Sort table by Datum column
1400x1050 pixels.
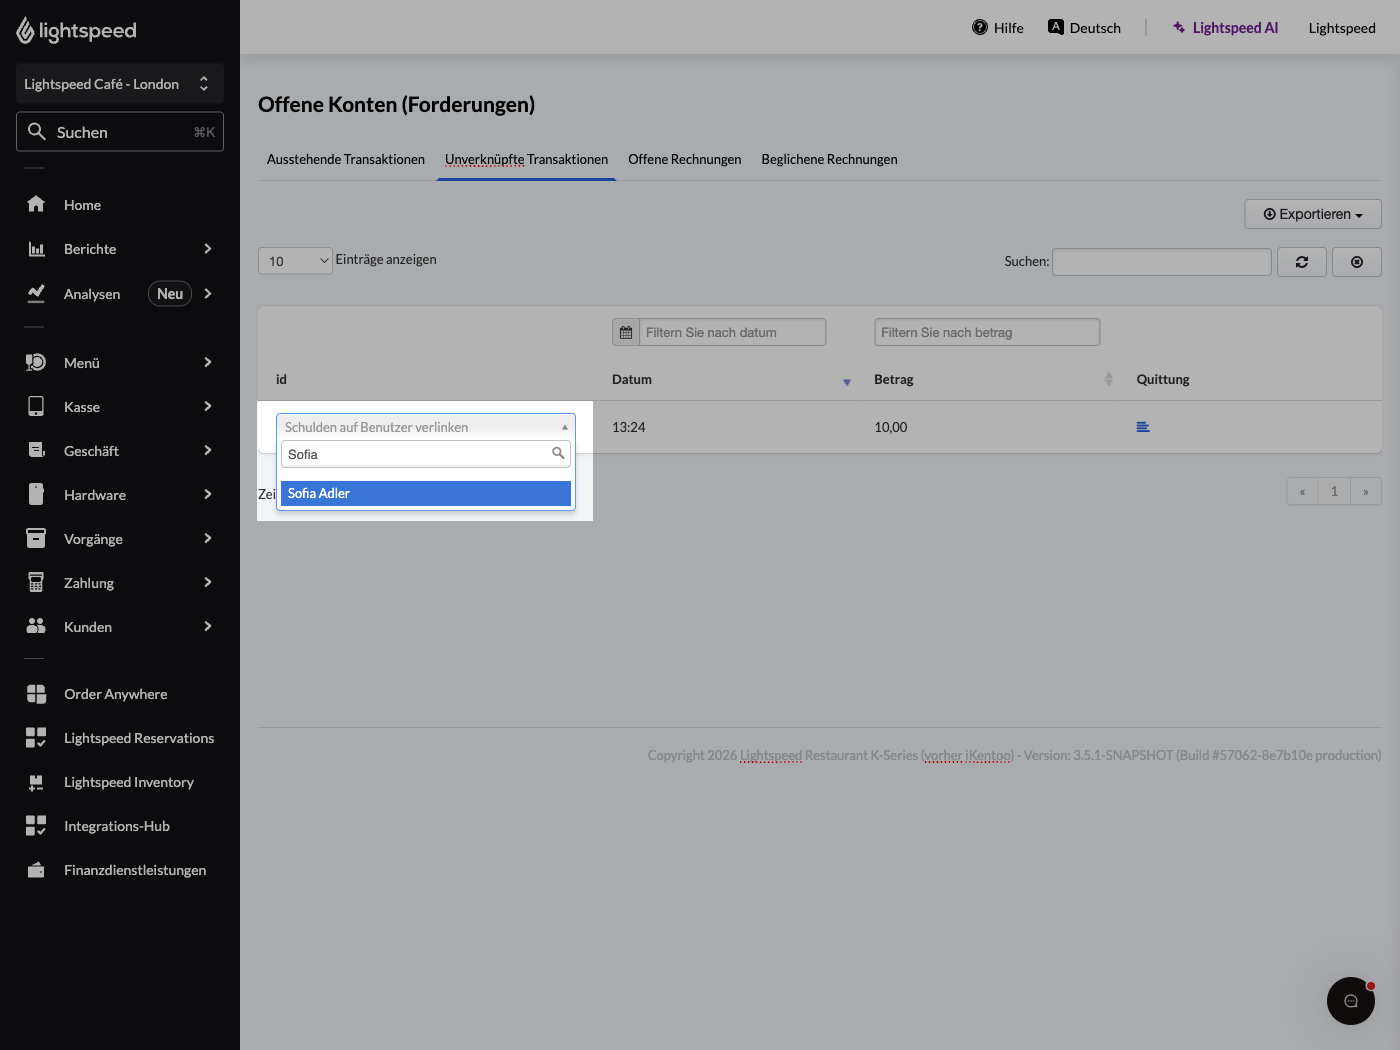coord(733,380)
